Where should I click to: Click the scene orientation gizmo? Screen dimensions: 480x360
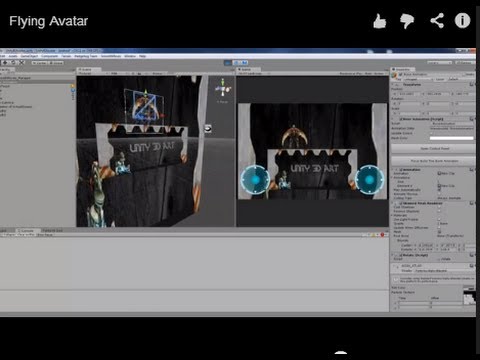[x=223, y=88]
